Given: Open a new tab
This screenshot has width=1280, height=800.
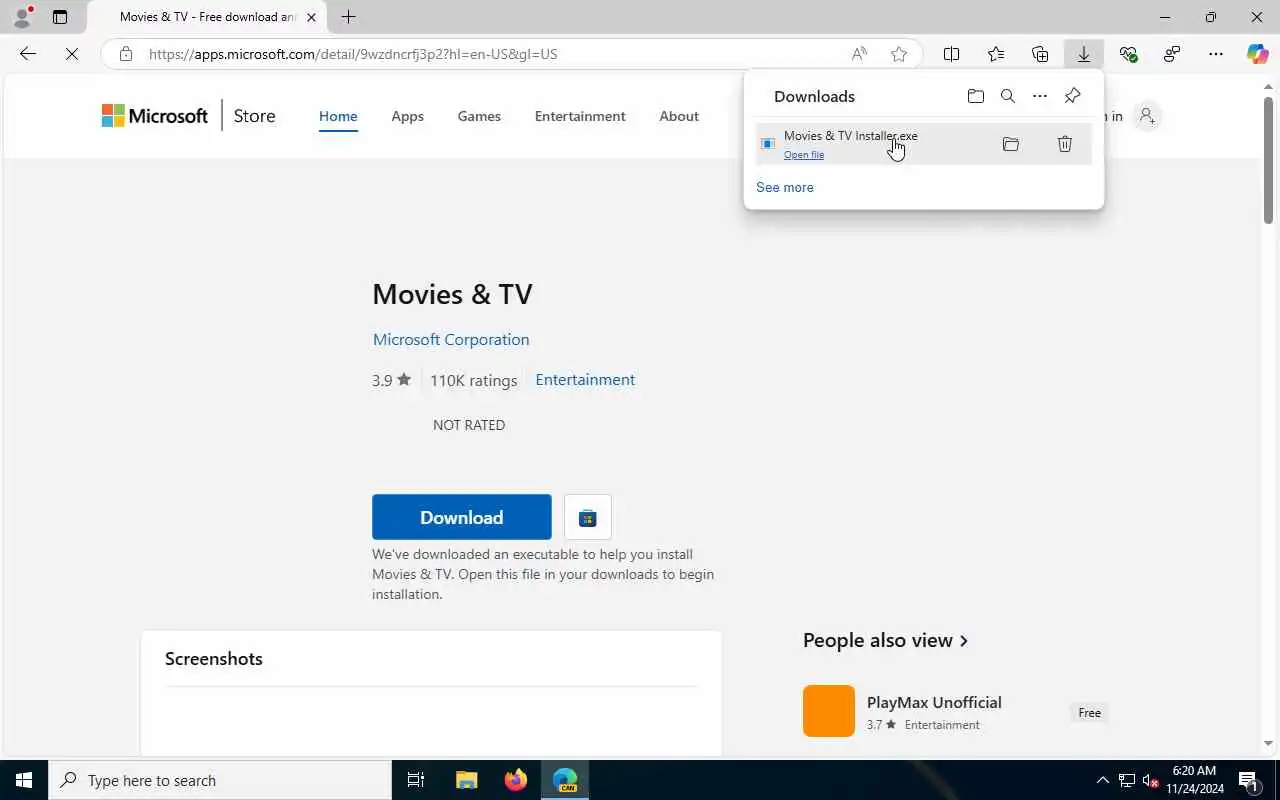Looking at the screenshot, I should click(348, 17).
